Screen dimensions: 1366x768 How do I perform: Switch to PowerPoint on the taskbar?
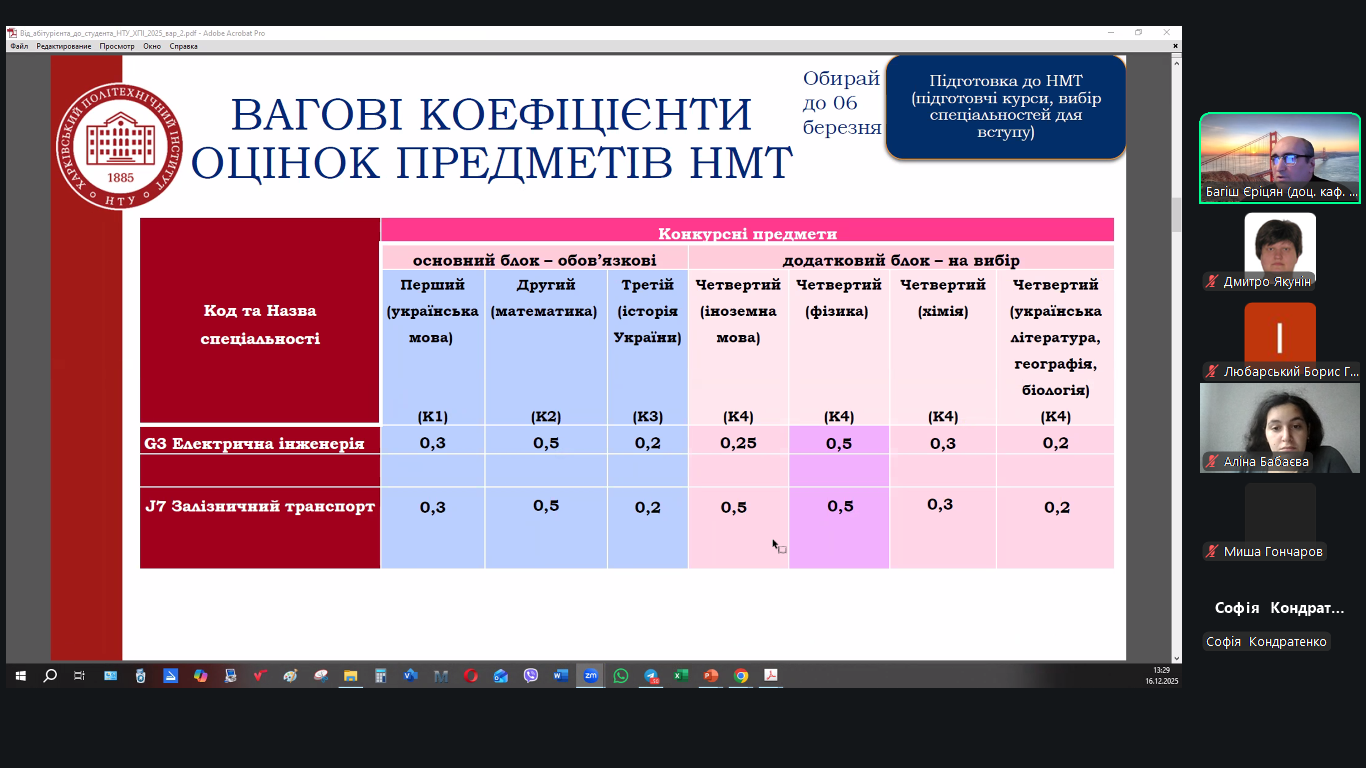[x=711, y=676]
